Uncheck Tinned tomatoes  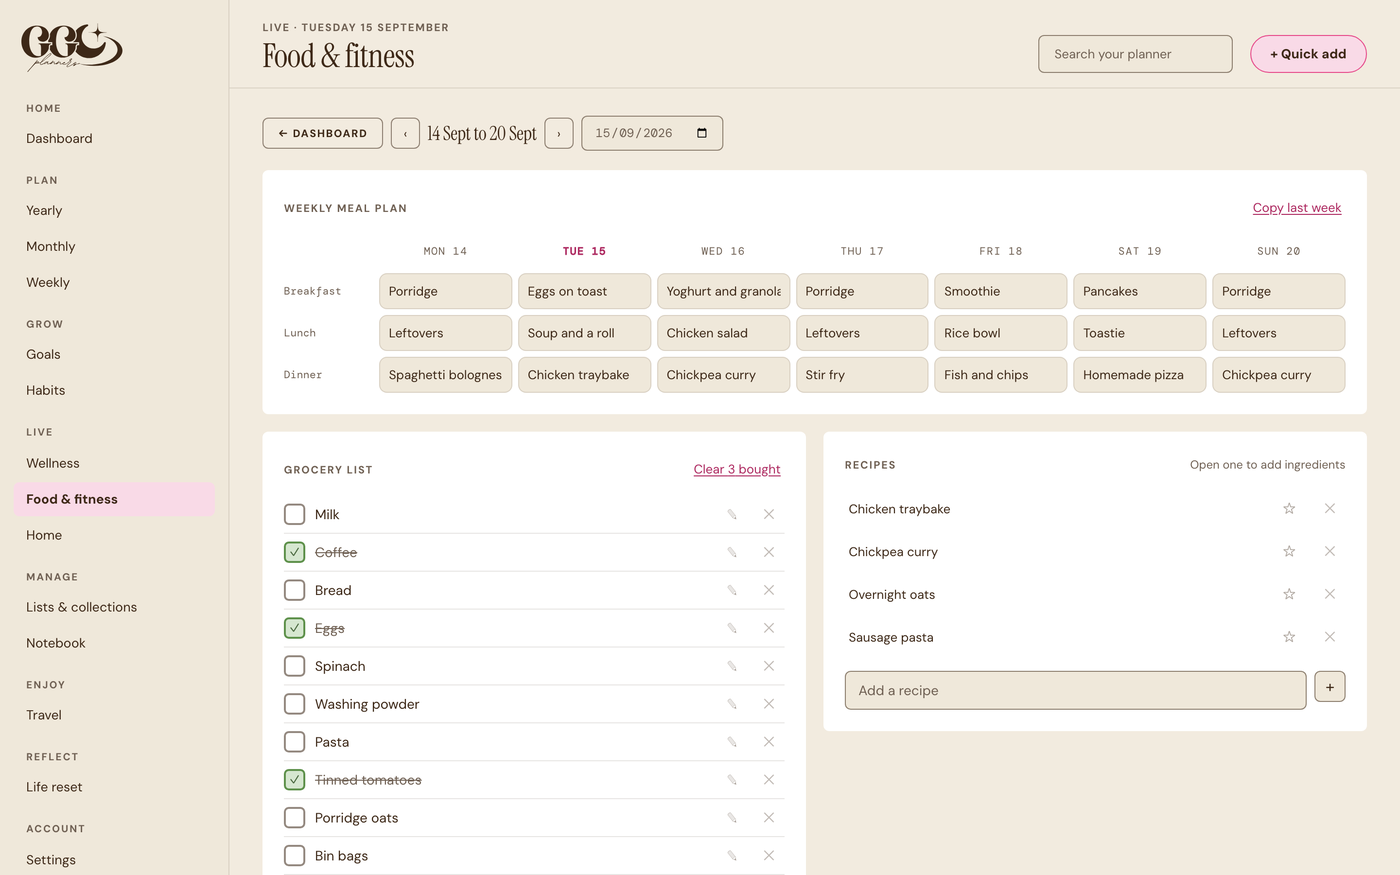click(295, 780)
